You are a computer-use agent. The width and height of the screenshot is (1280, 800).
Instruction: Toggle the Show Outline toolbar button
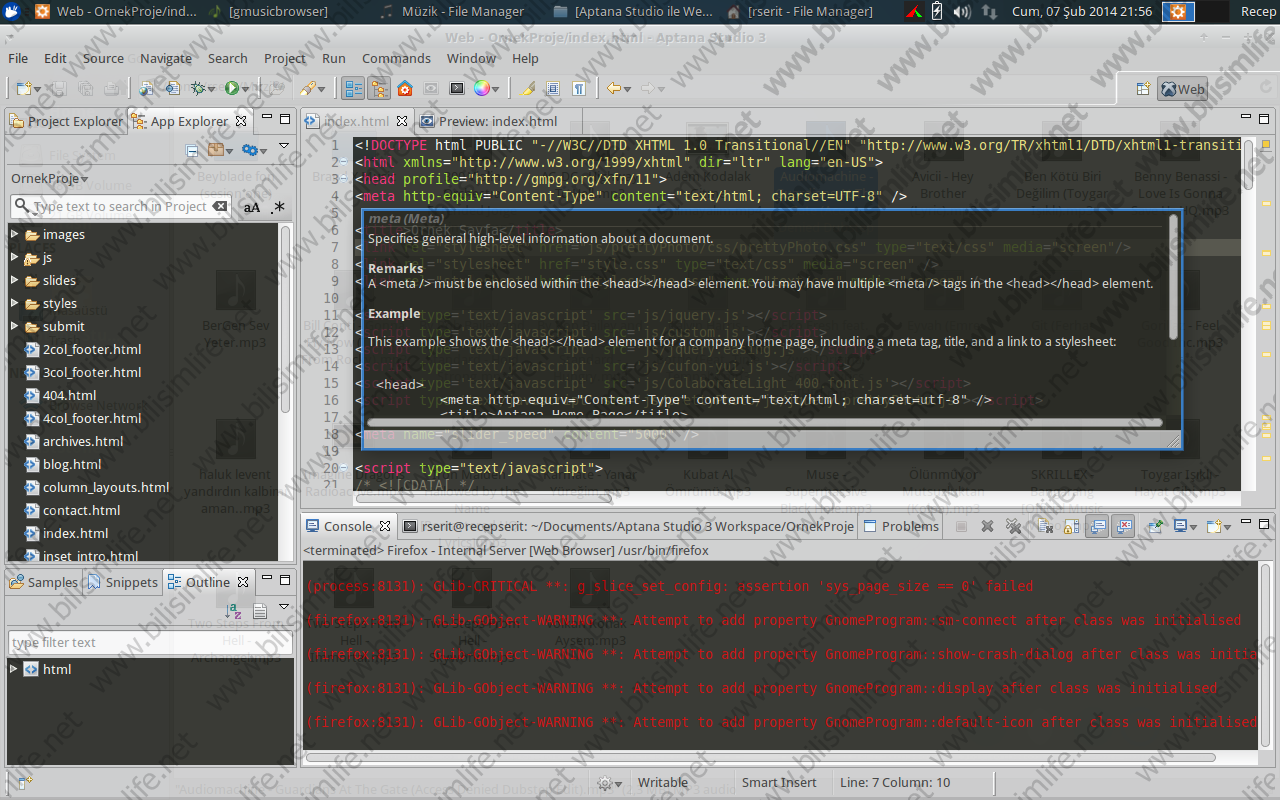click(x=353, y=88)
